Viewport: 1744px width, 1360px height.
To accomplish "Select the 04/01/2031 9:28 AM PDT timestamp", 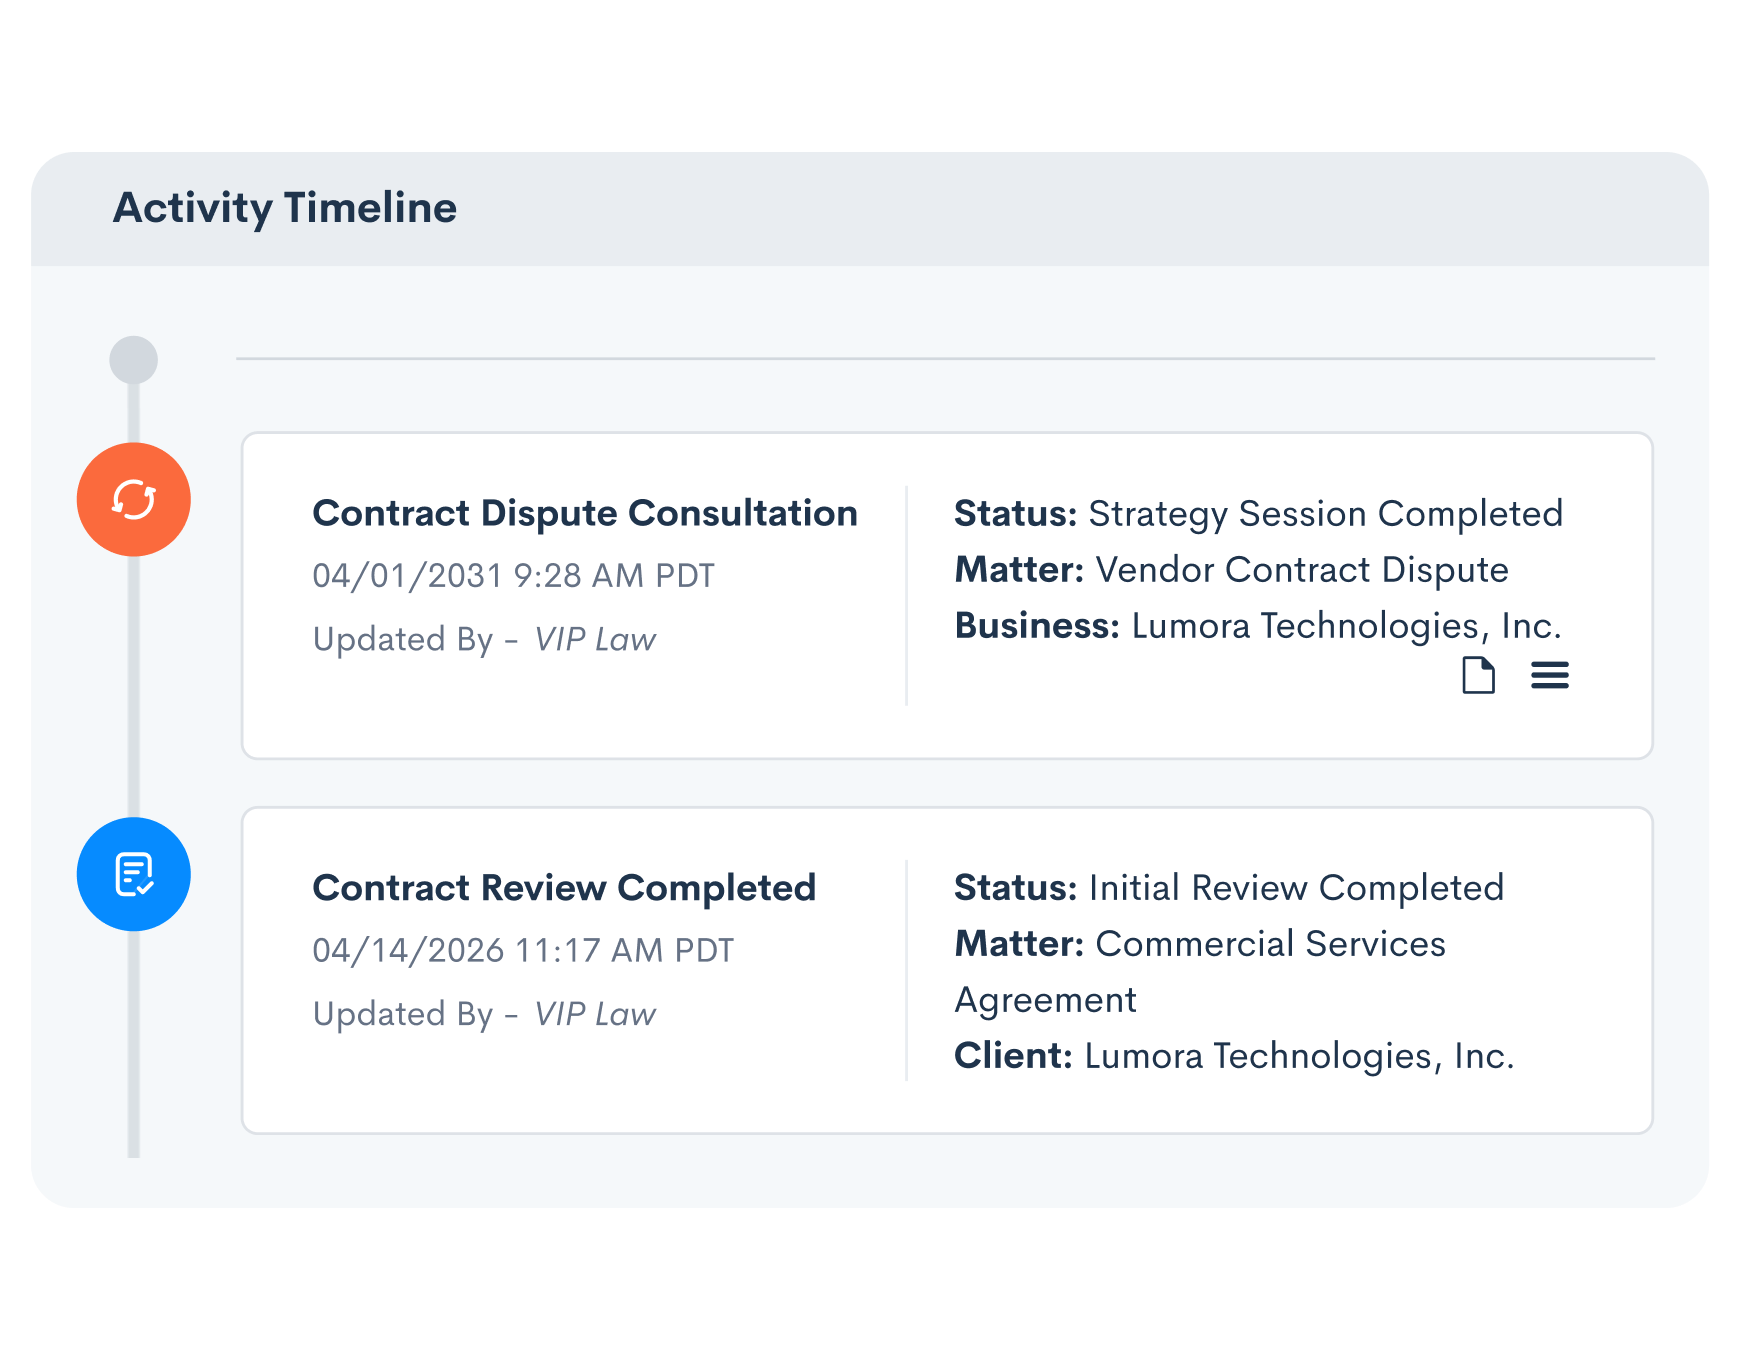I will pyautogui.click(x=513, y=576).
